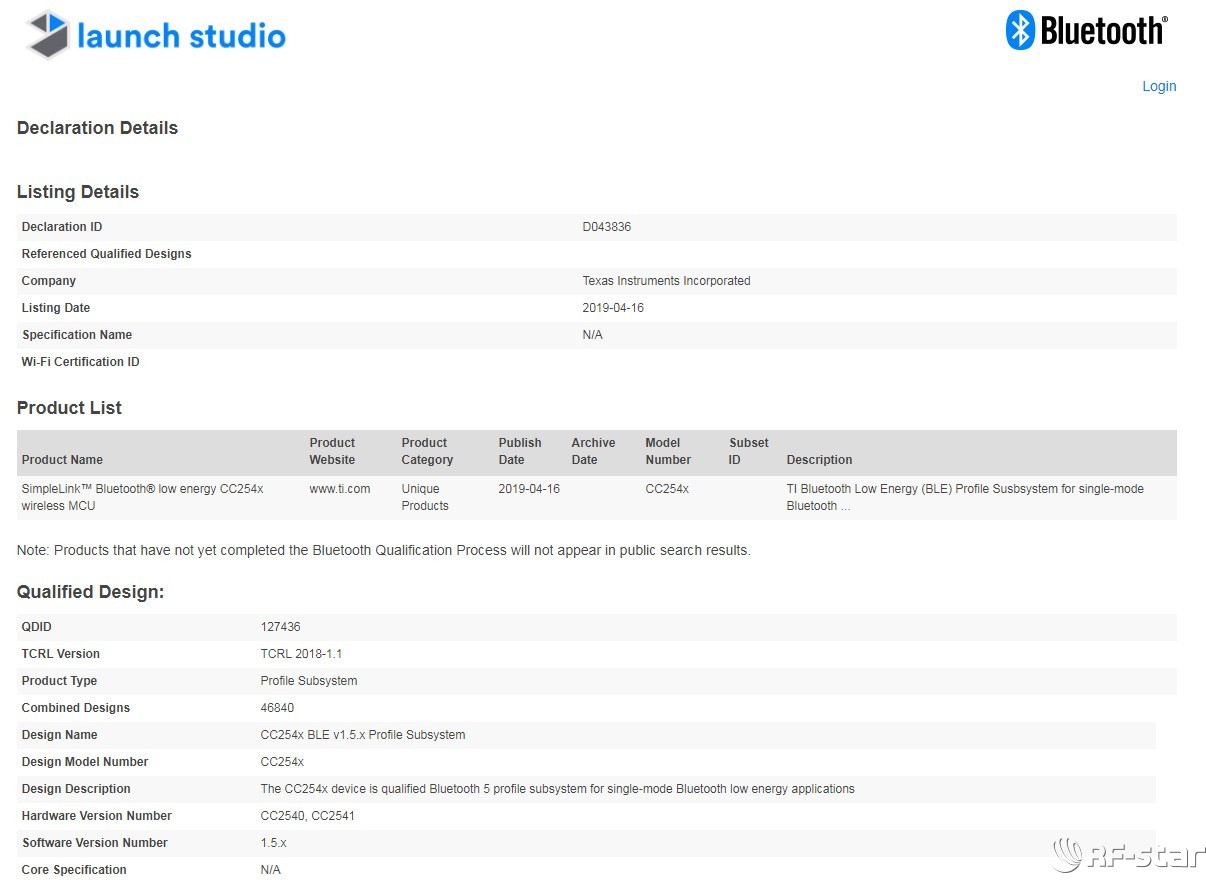This screenshot has height=882, width=1206.
Task: Click the Combined Designs label
Action: point(76,708)
